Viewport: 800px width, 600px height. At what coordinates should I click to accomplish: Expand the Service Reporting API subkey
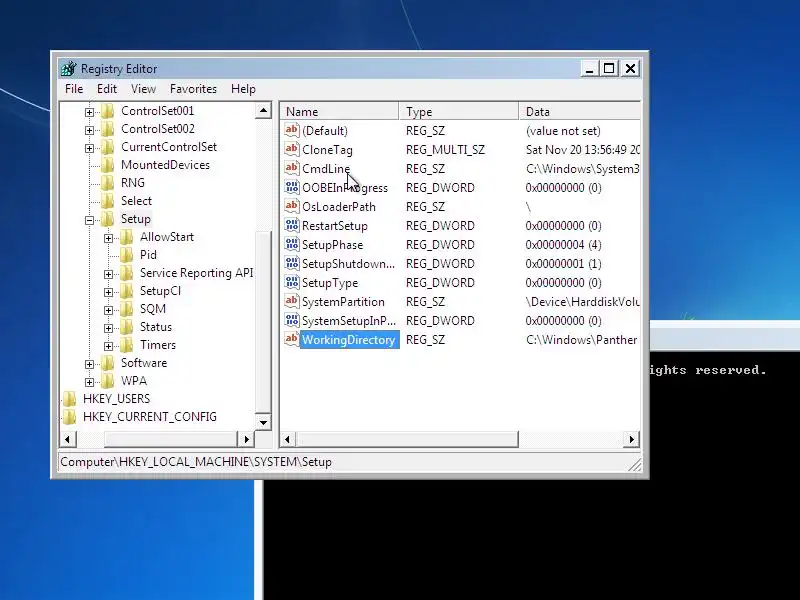click(x=108, y=274)
